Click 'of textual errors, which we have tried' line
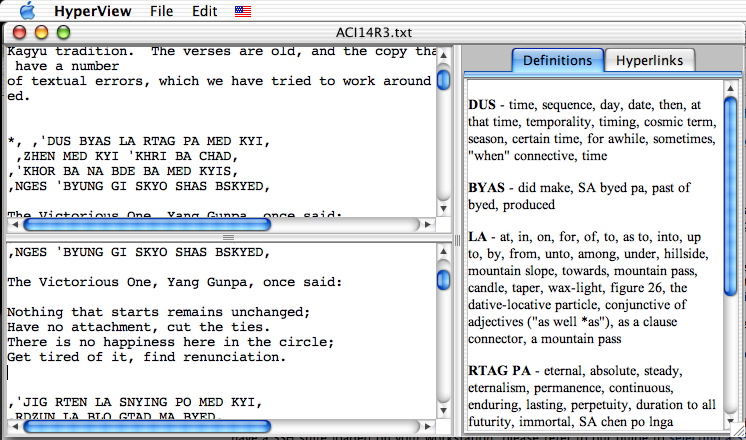Screen dimensions: 746x440 coord(219,81)
